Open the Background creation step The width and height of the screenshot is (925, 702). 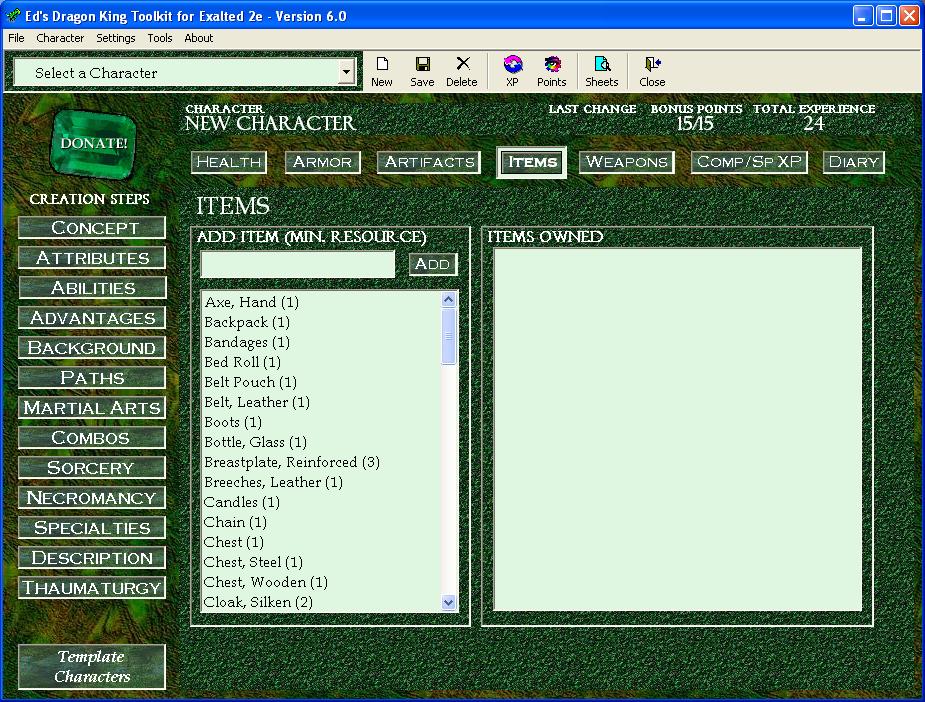[92, 348]
